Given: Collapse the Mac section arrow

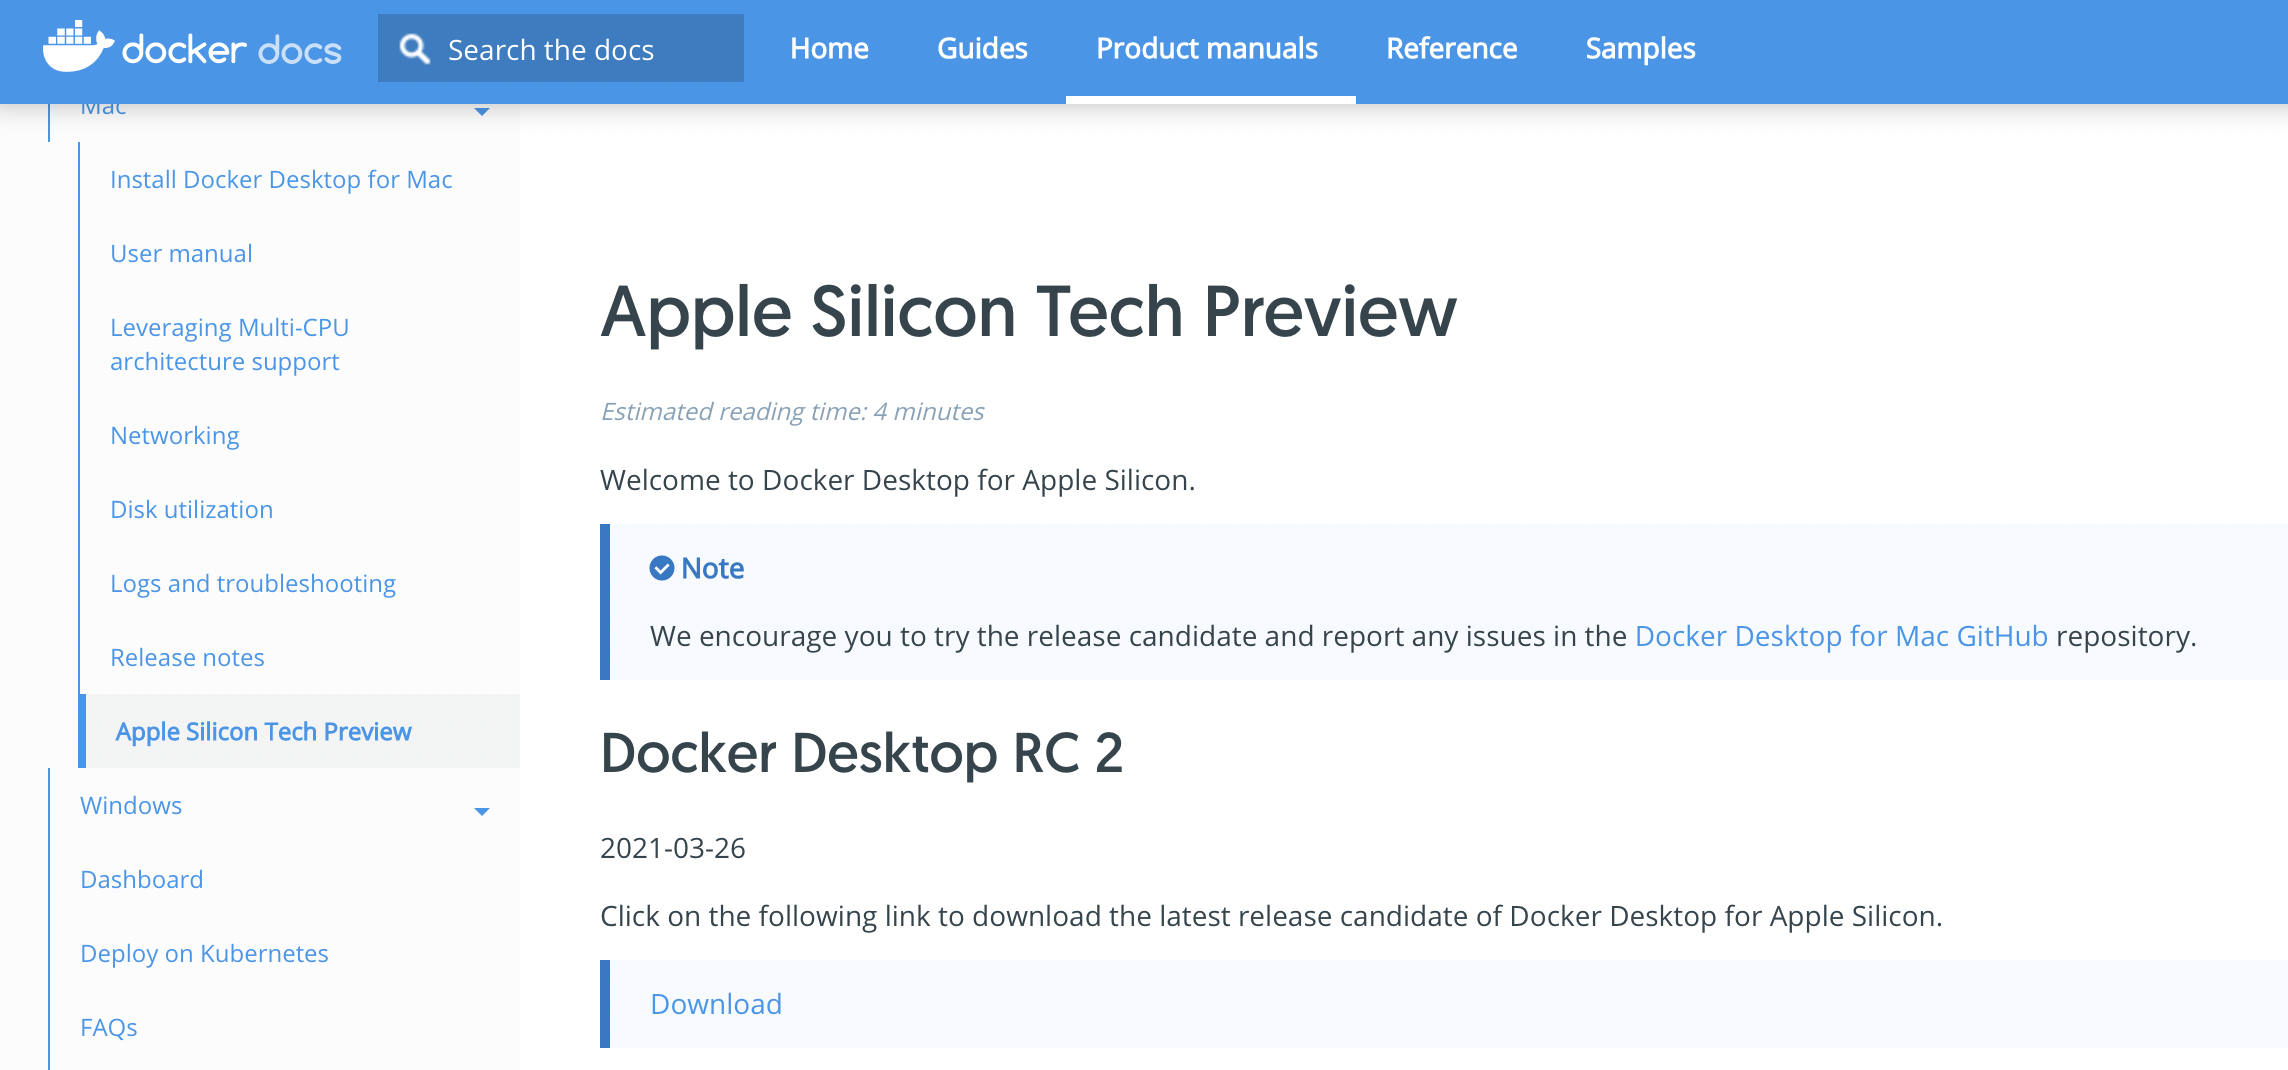Looking at the screenshot, I should point(482,111).
